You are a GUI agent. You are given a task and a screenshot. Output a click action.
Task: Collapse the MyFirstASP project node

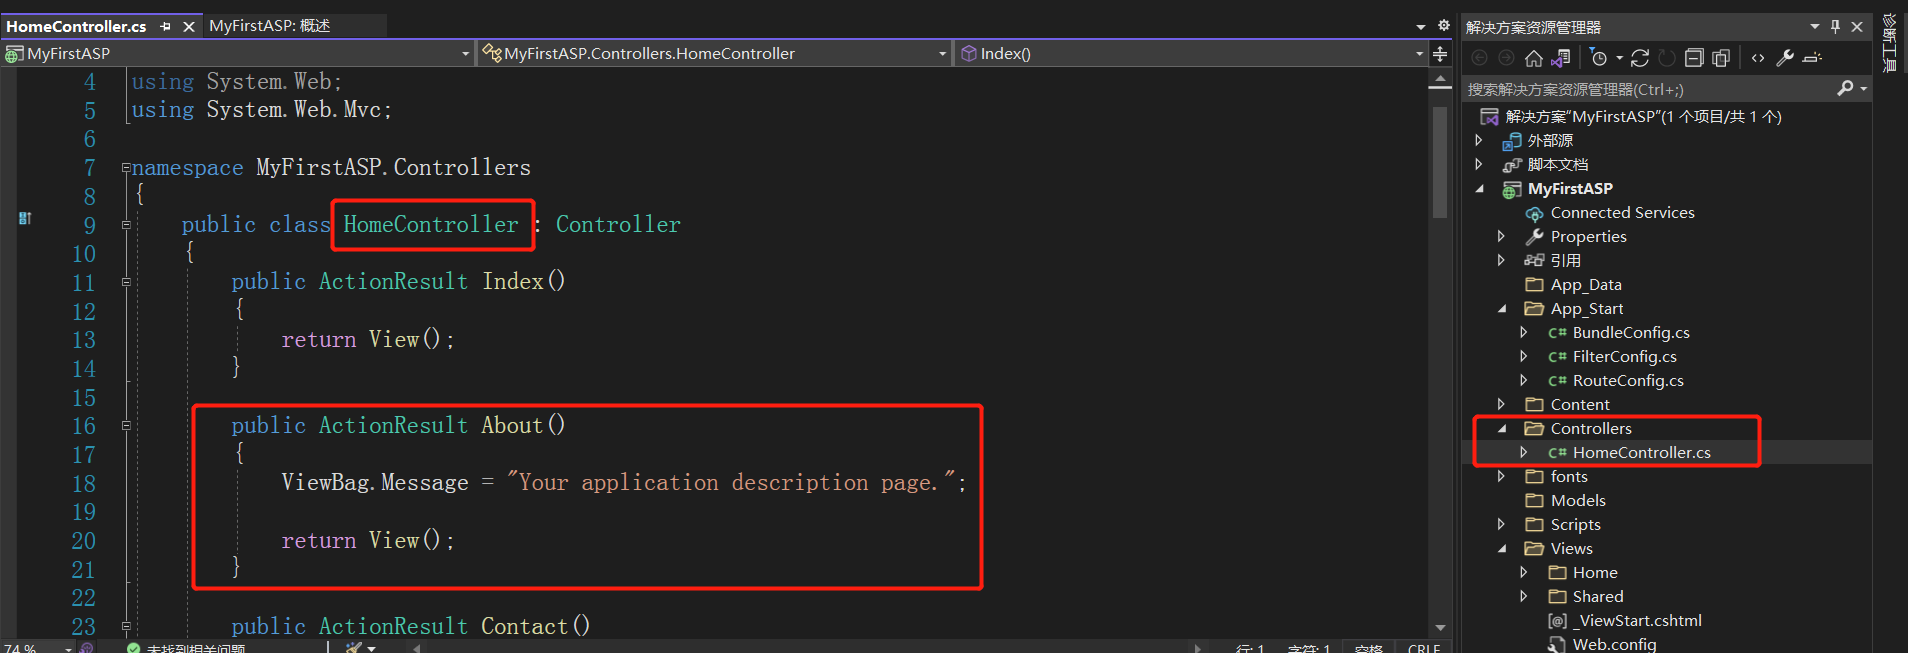[x=1480, y=189]
